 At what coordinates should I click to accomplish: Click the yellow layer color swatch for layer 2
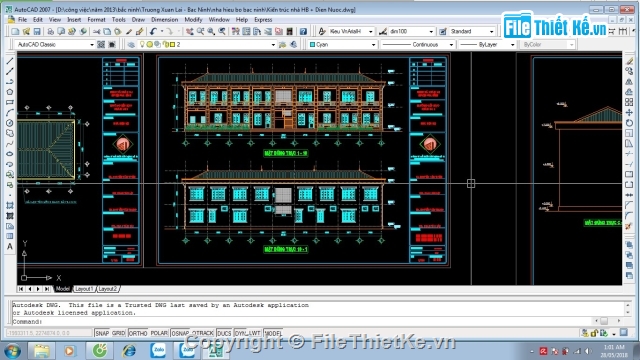(173, 44)
